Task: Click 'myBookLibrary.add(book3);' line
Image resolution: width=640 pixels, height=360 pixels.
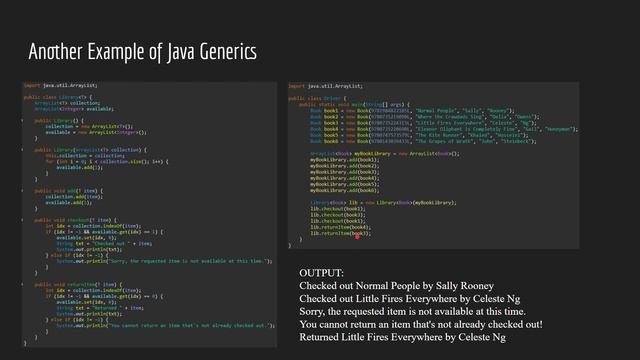Action: [x=345, y=172]
